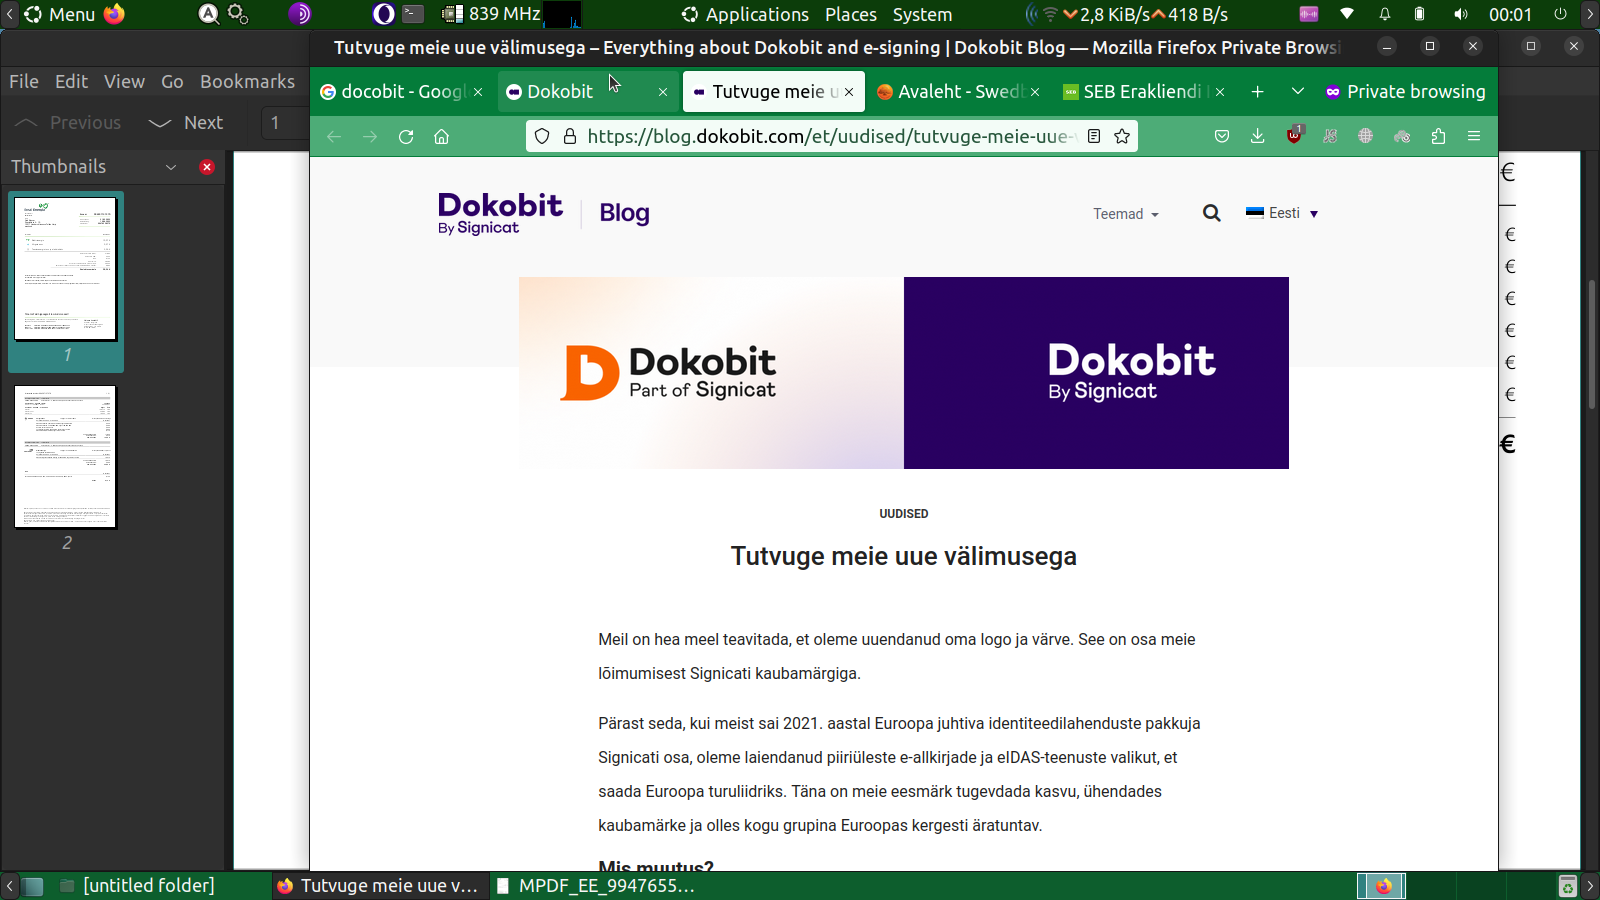Click the Dokobit by Signicat logo
Screen dimensions: 1600x900
click(x=500, y=213)
